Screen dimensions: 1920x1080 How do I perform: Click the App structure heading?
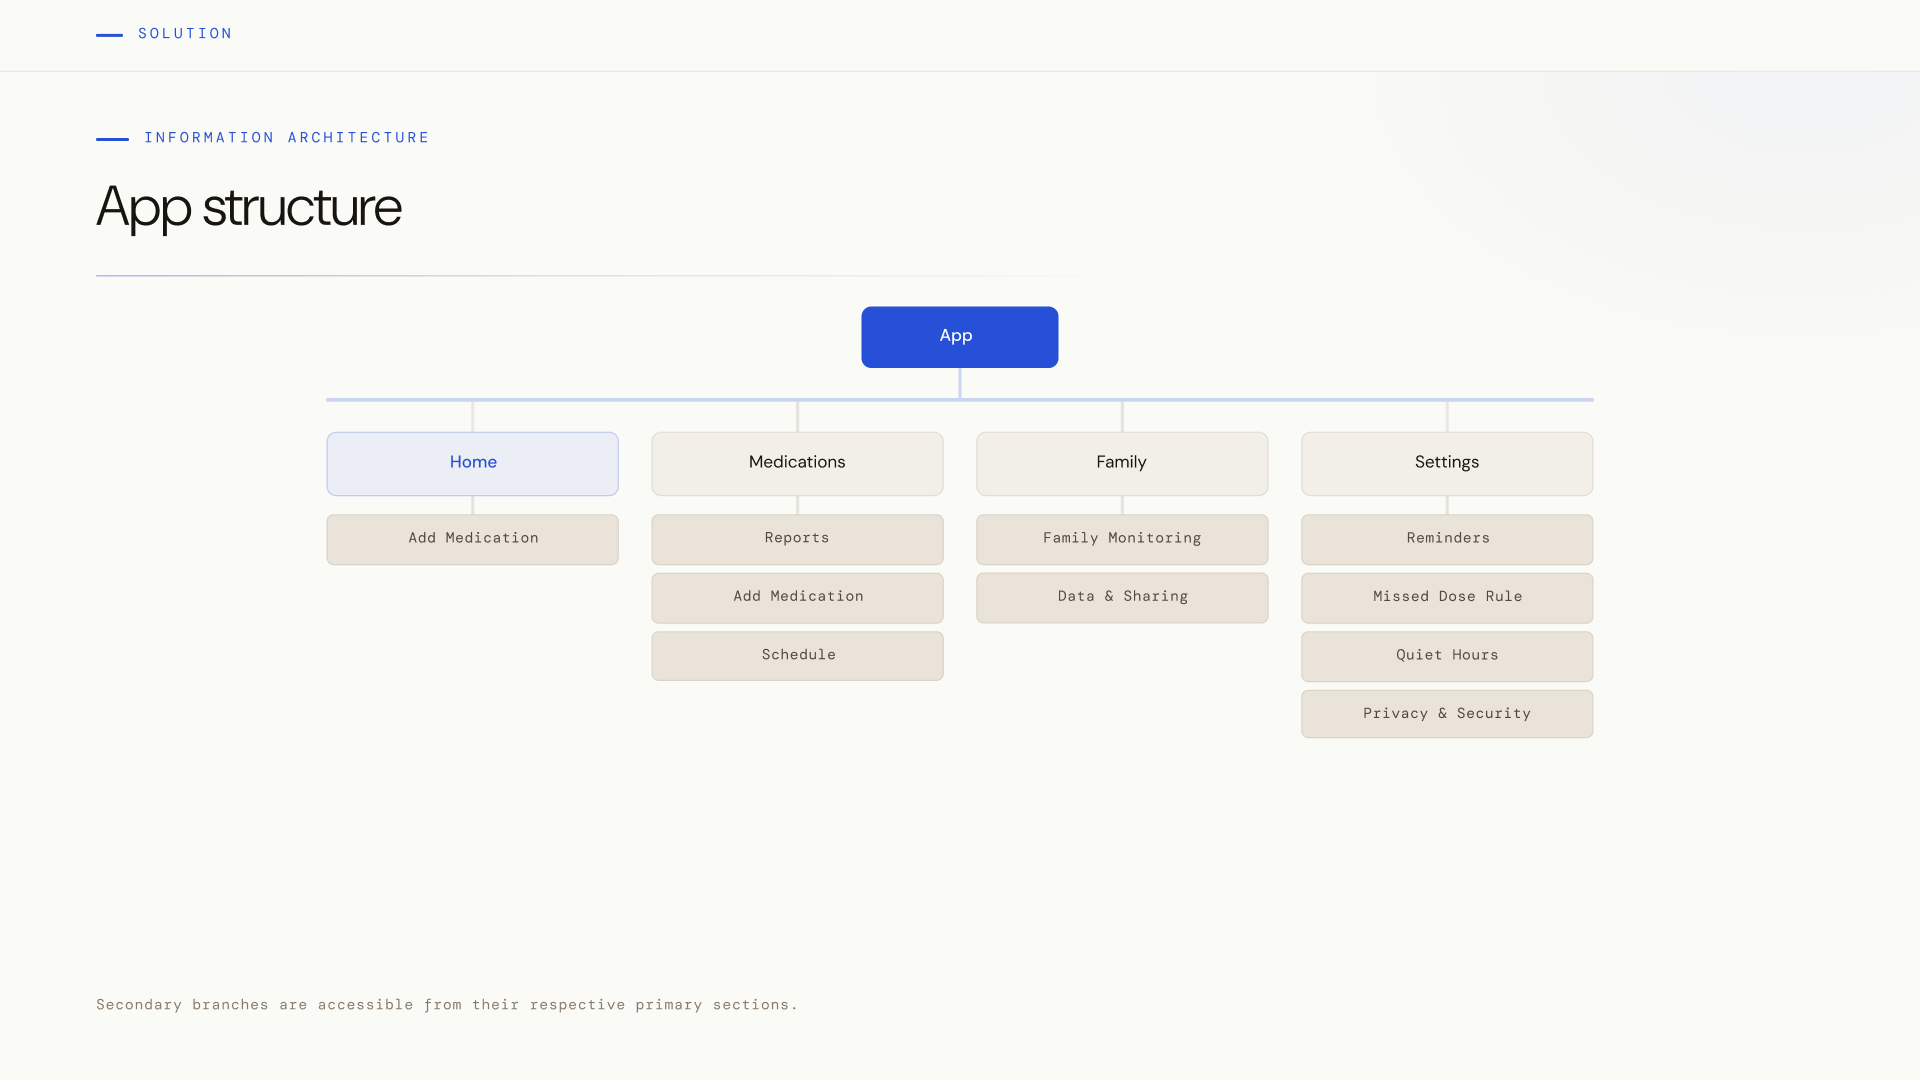(249, 208)
